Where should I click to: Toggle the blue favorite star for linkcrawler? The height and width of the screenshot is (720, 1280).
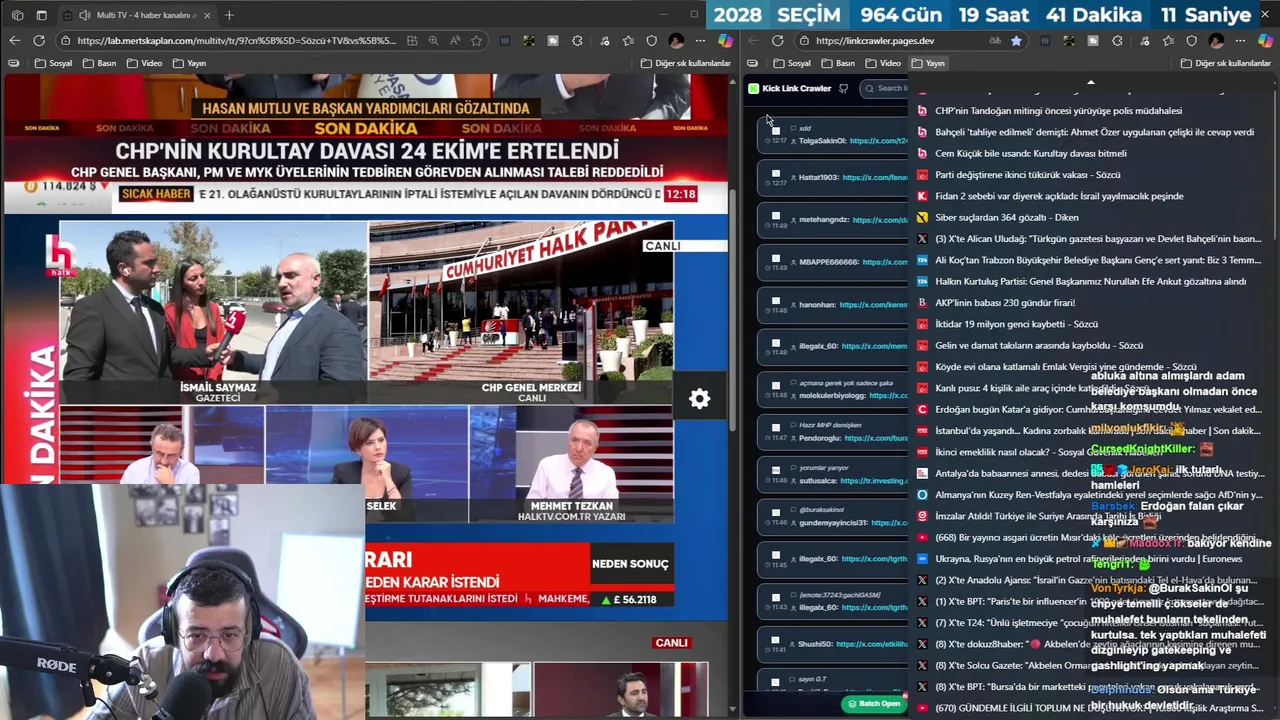click(1016, 41)
